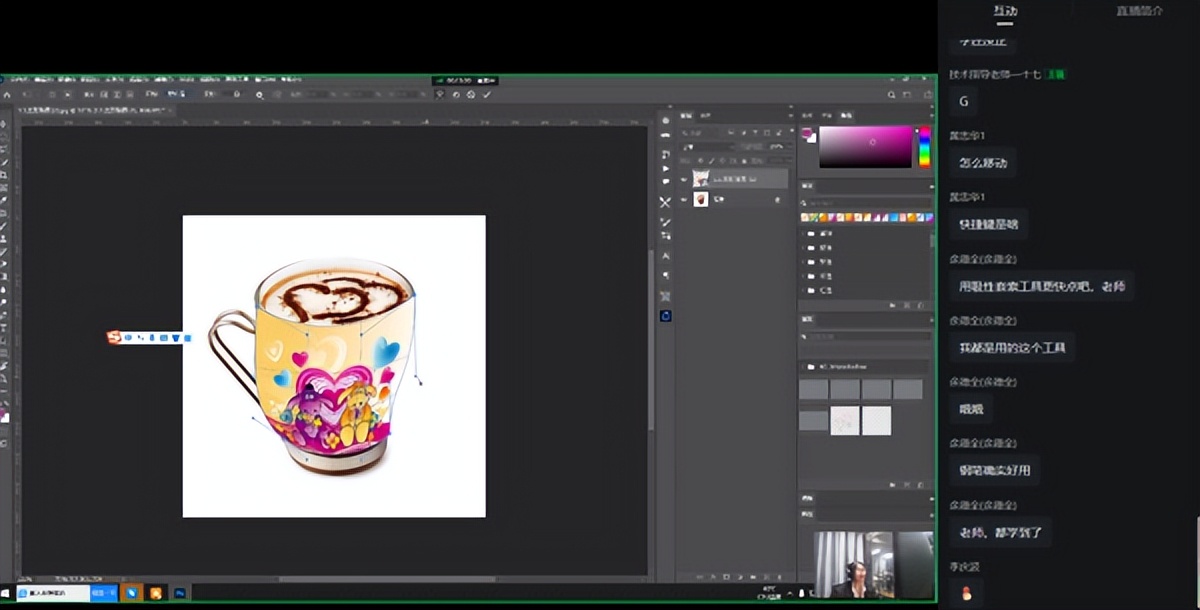Toggle visibility of the bottom cup layer

click(684, 200)
